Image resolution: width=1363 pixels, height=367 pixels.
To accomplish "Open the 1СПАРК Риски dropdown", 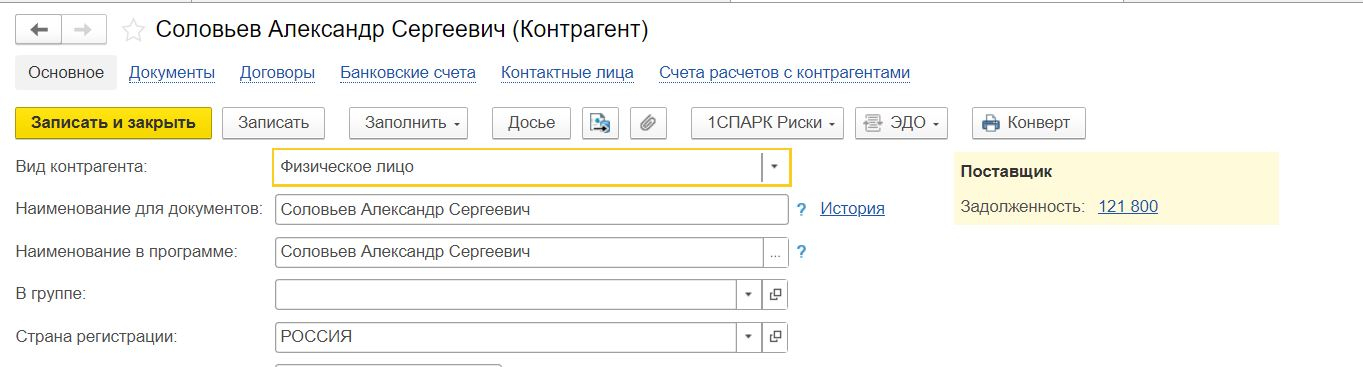I will [x=768, y=123].
